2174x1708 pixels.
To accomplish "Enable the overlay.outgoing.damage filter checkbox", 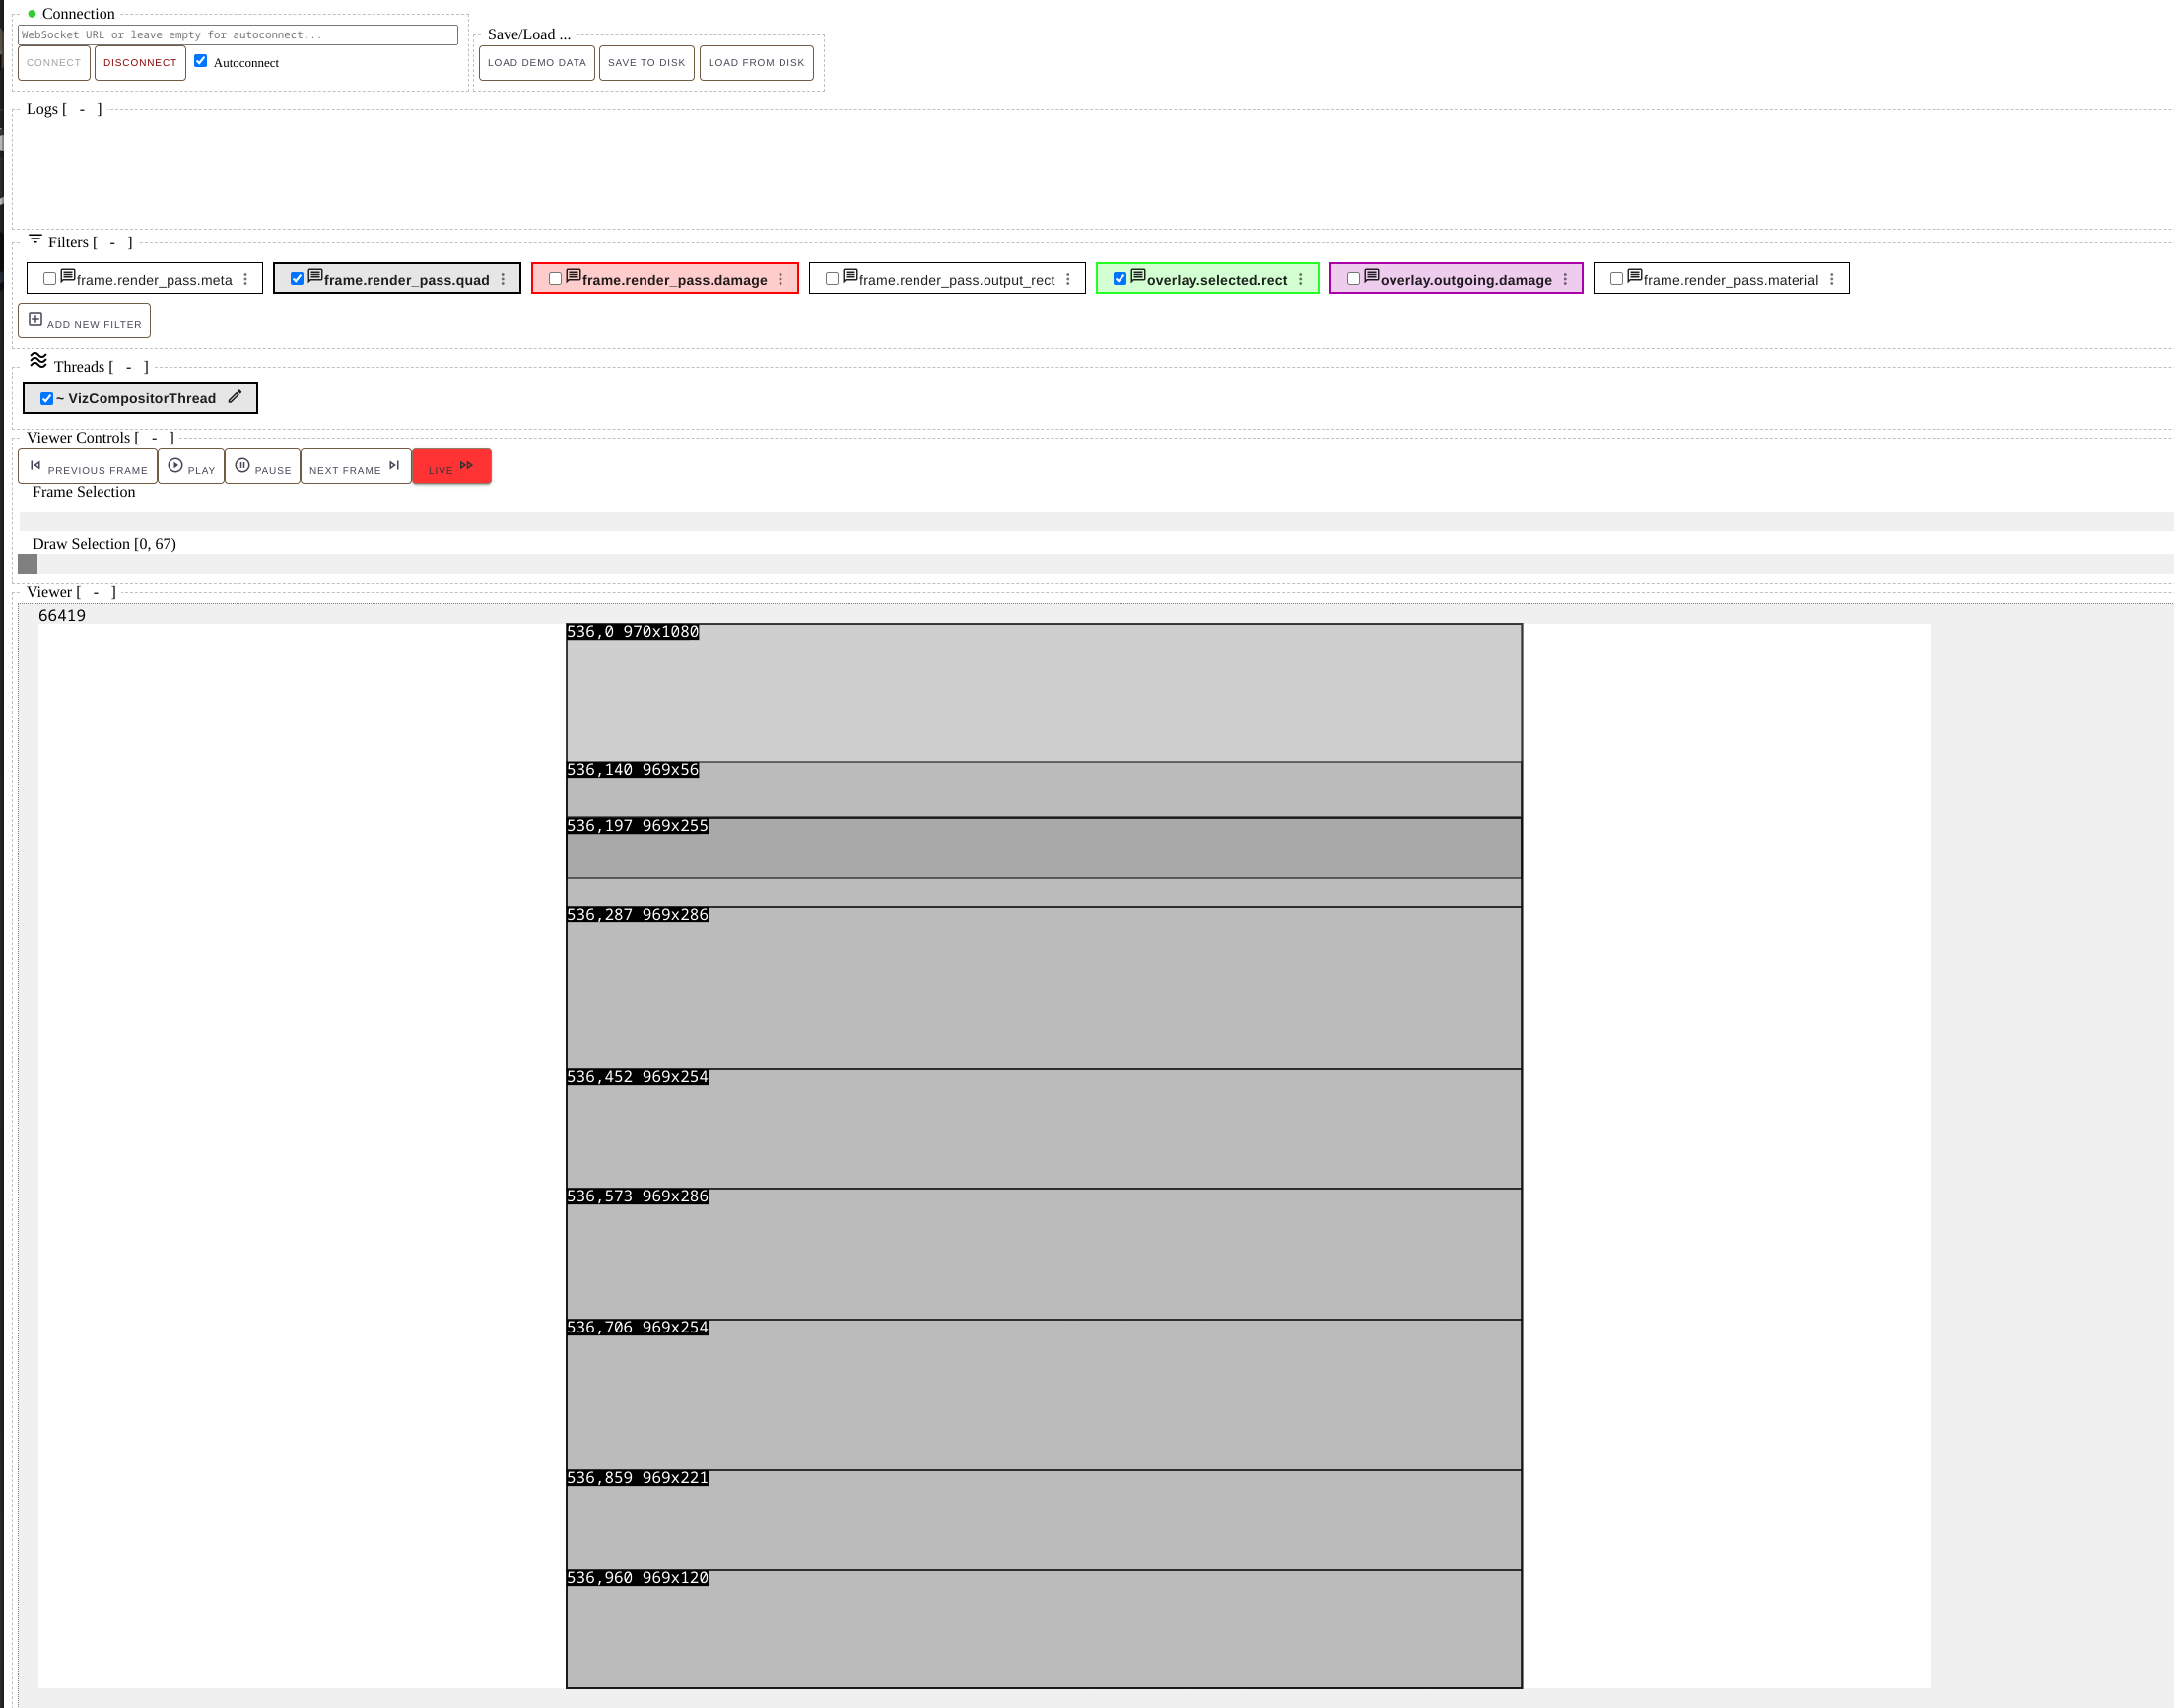I will point(1353,279).
